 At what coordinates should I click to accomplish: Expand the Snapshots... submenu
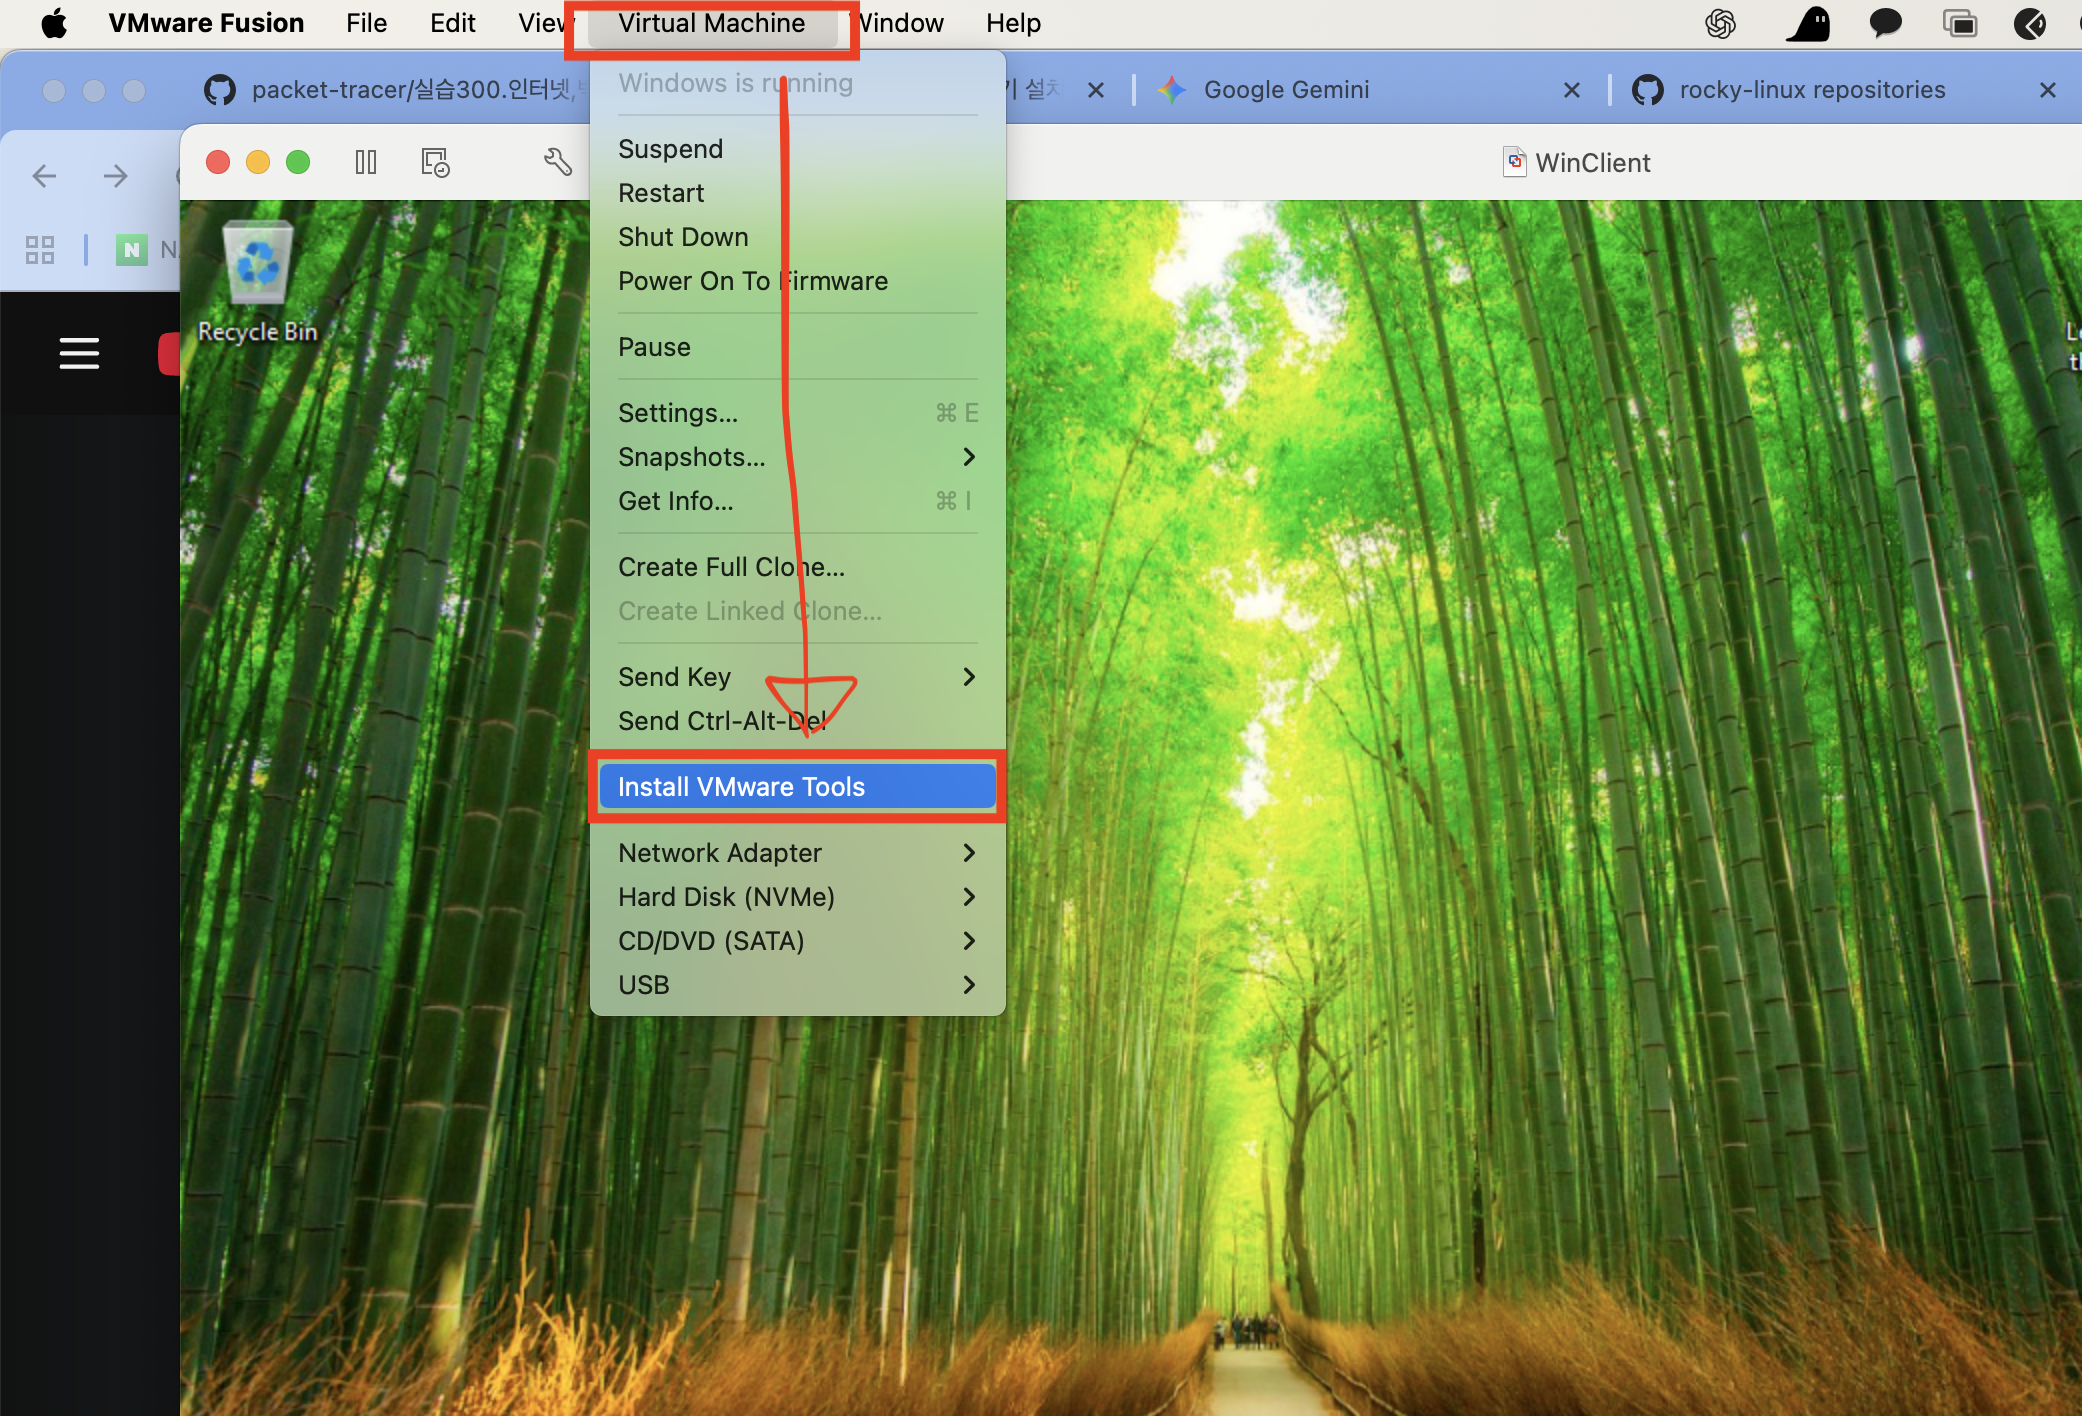[x=797, y=457]
